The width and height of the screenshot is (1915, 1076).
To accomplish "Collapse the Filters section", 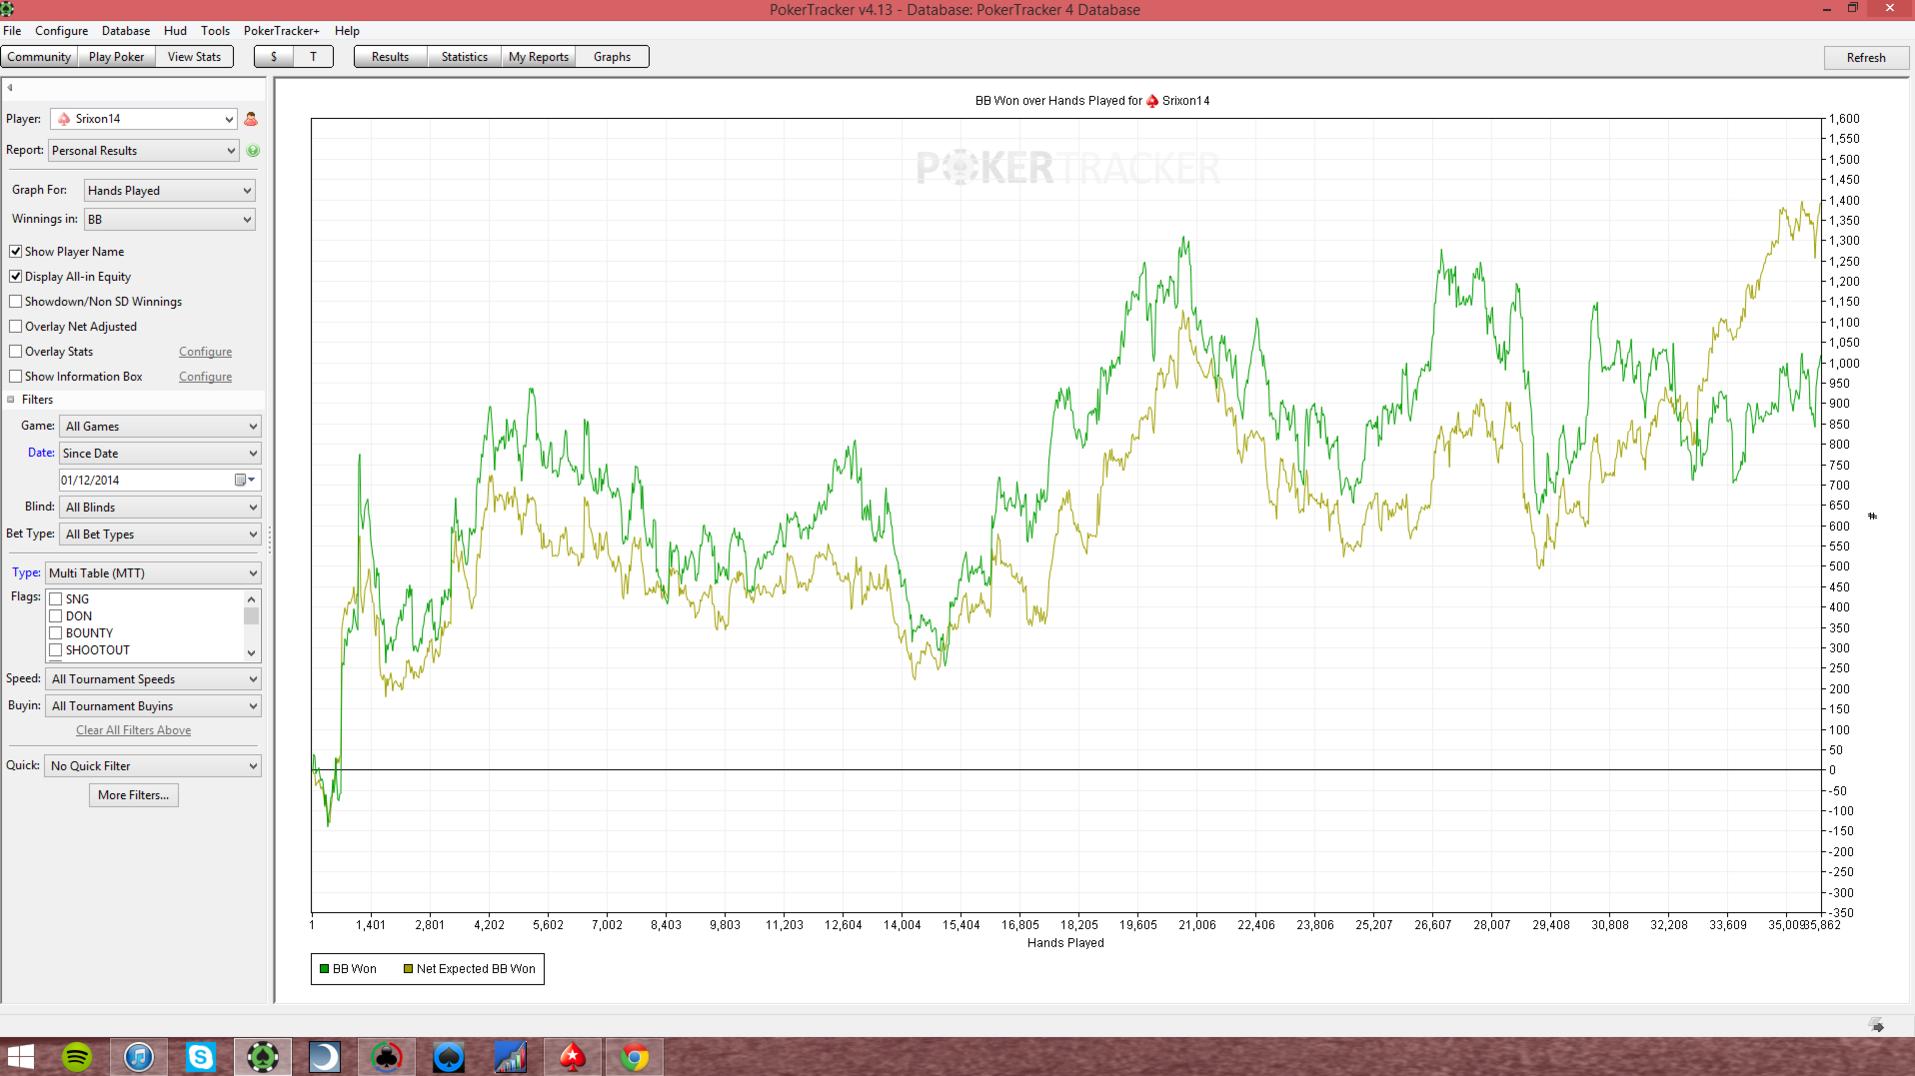I will coord(11,400).
